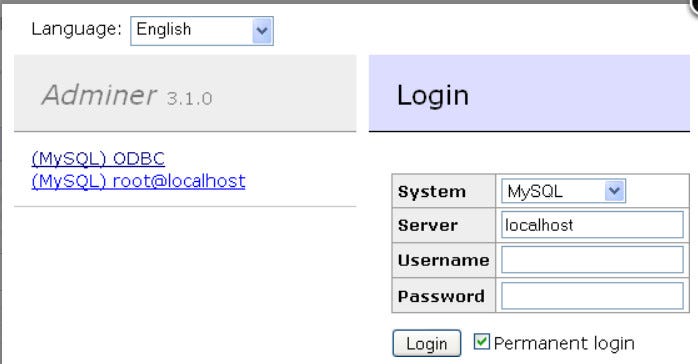Image resolution: width=698 pixels, height=364 pixels.
Task: Click the 3.1.0 version number
Action: click(x=190, y=98)
